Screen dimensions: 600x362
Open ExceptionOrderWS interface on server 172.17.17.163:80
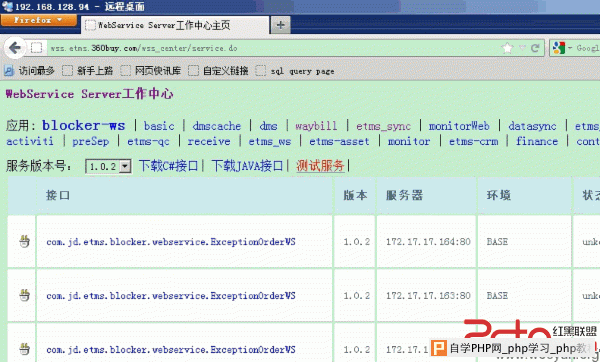(x=171, y=296)
